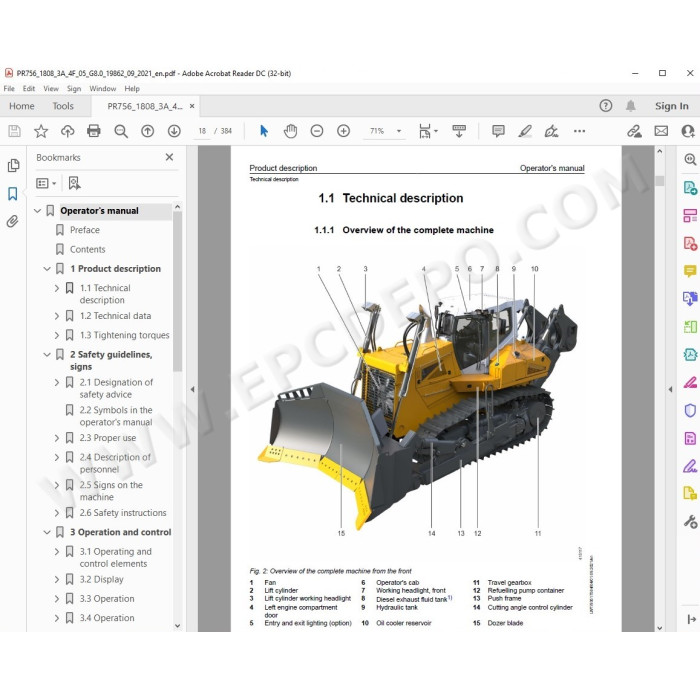The height and width of the screenshot is (700, 700).
Task: Close the PR756 document tab
Action: click(x=192, y=106)
